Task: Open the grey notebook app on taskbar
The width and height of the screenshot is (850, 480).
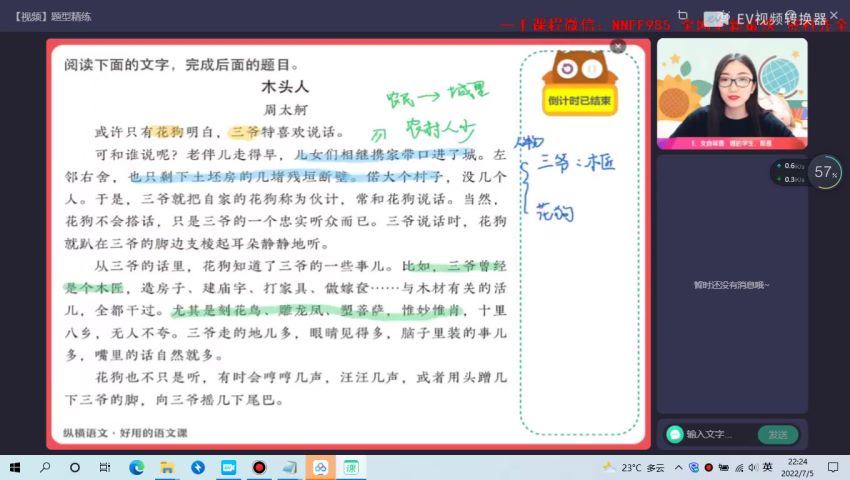Action: 290,468
